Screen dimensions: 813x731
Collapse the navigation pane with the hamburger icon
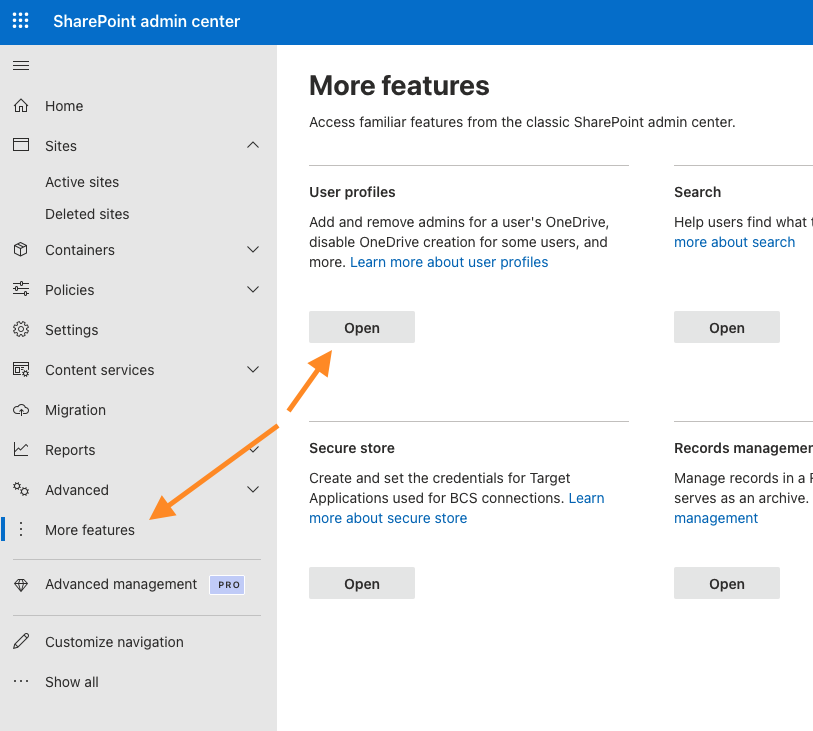(21, 65)
